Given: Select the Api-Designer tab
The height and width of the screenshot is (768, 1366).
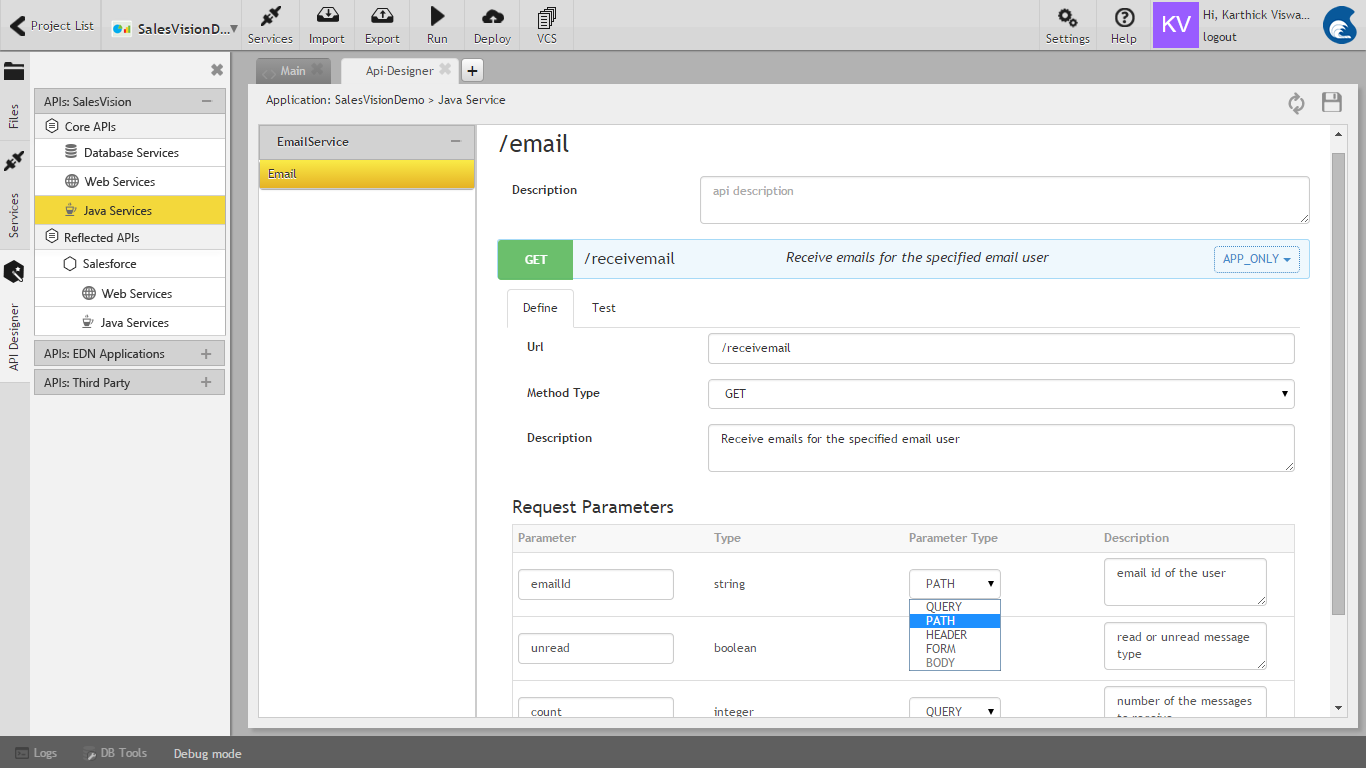Looking at the screenshot, I should point(399,71).
